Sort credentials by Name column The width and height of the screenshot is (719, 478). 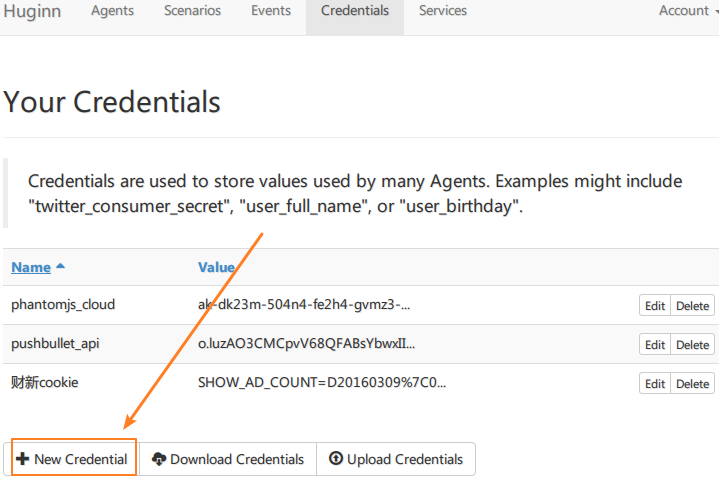click(31, 267)
